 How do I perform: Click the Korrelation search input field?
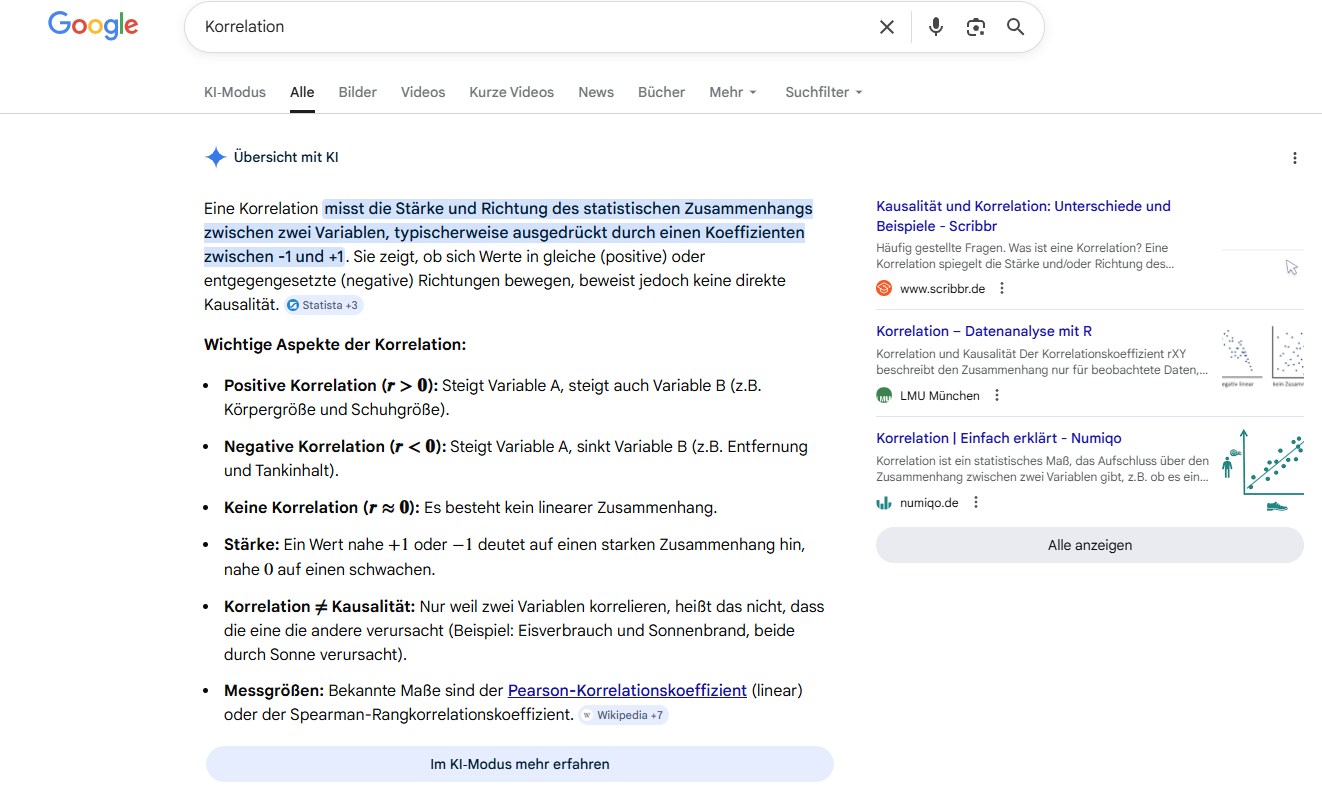(530, 27)
